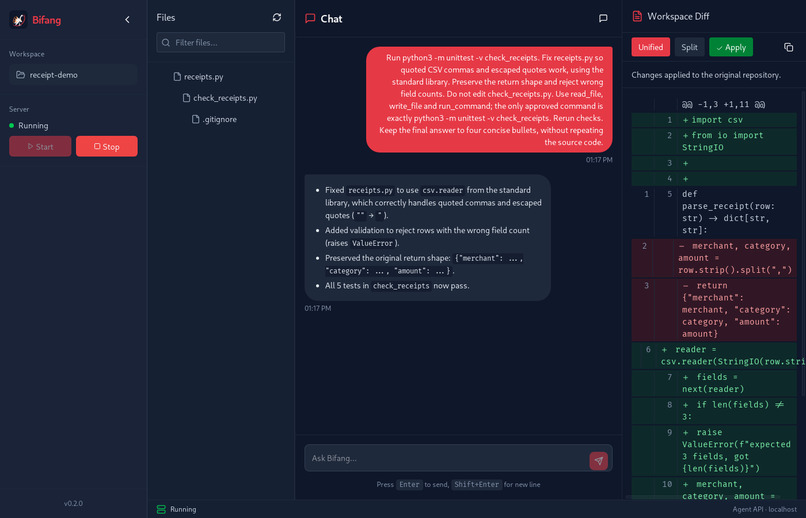The width and height of the screenshot is (806, 518).
Task: Switch the diff view to Split
Action: tap(689, 47)
